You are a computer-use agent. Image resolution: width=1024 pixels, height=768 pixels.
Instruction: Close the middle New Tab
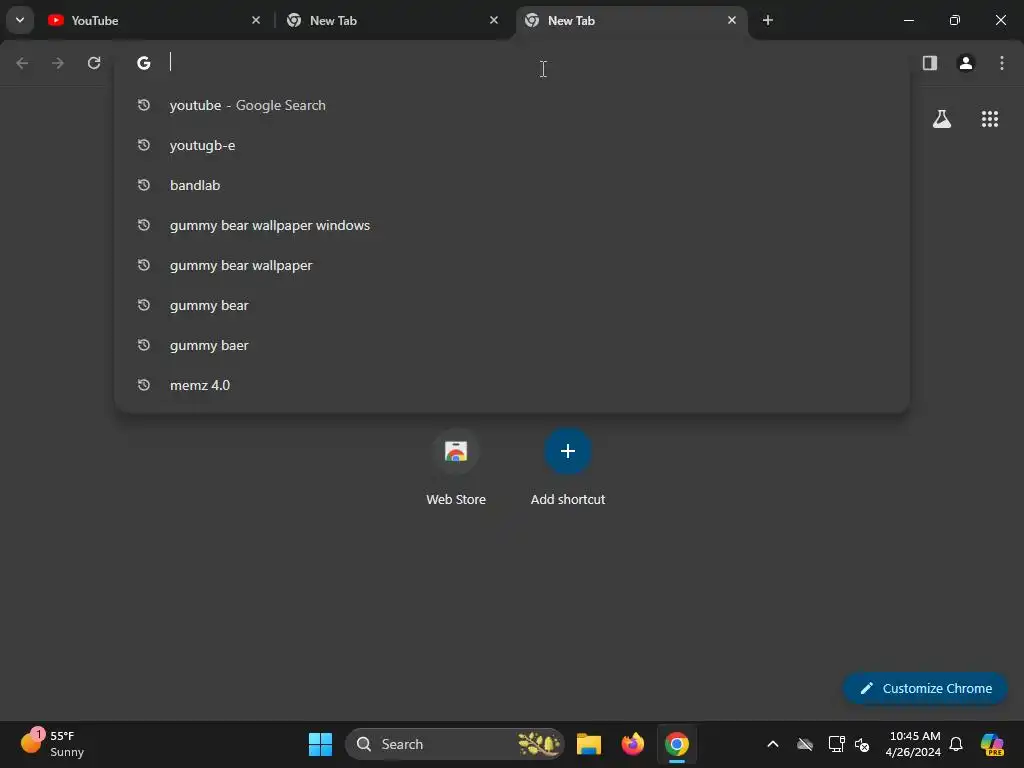(x=494, y=20)
